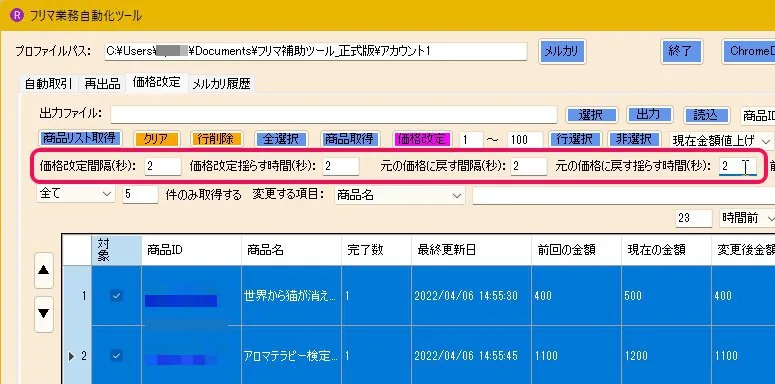Image resolution: width=775 pixels, height=384 pixels.
Task: Click the previous price cell 400 in row 1
Action: tap(577, 296)
